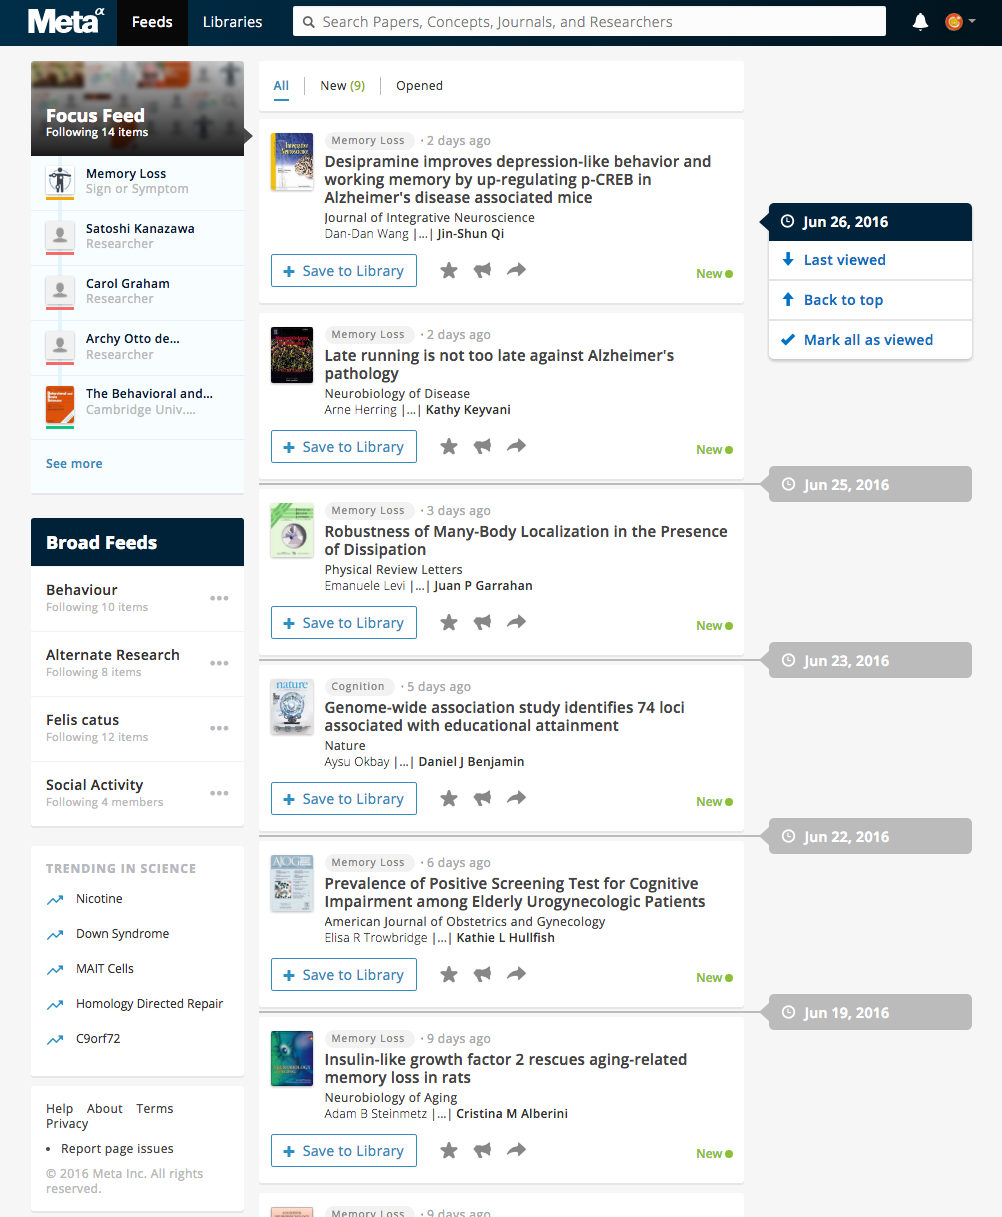Select the All filter tab
Viewport: 1002px width, 1217px height.
pos(281,86)
